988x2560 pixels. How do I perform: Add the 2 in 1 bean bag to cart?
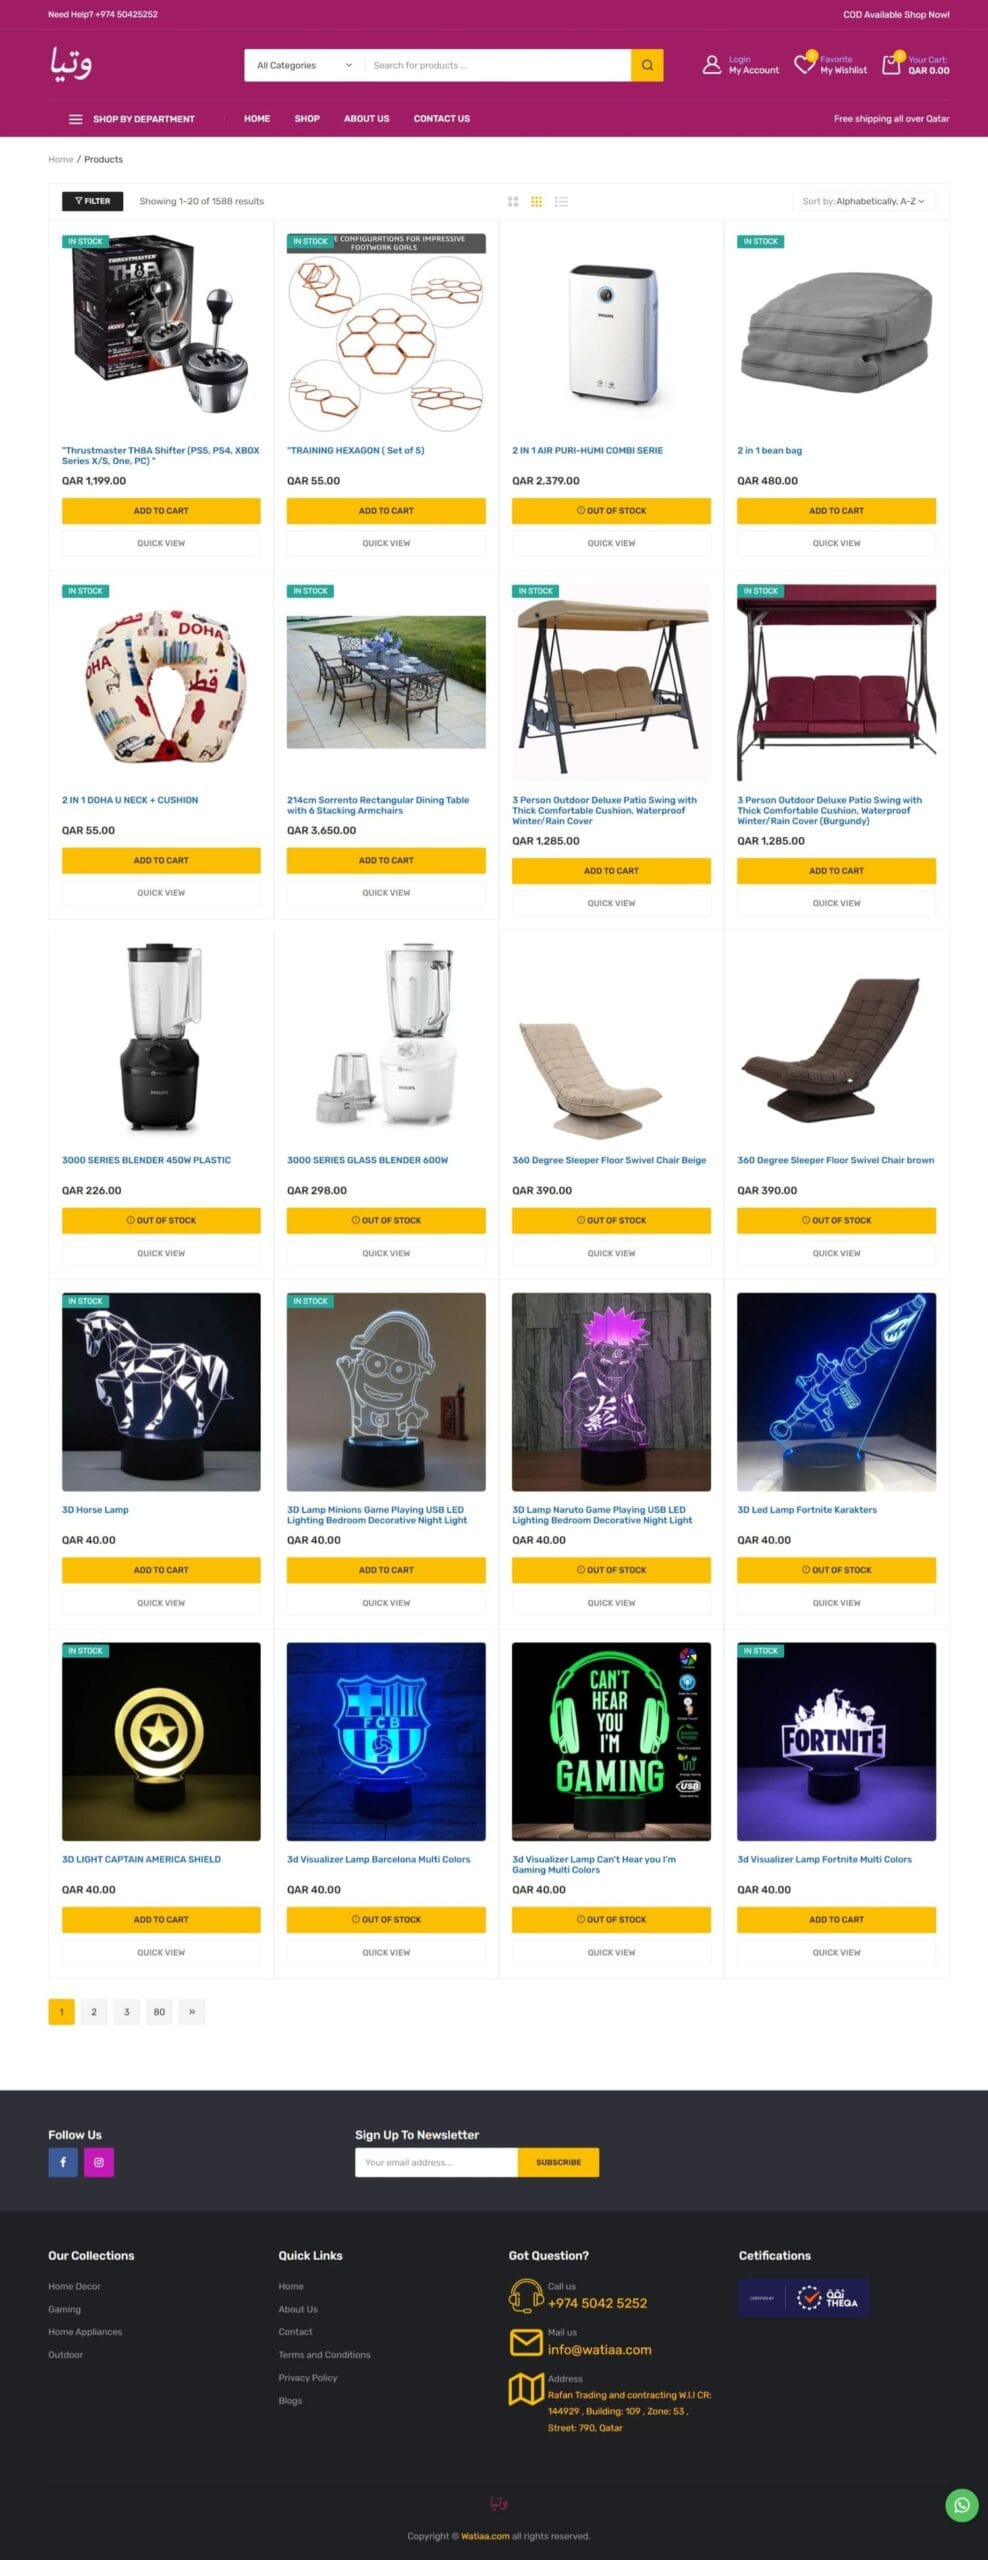click(836, 511)
